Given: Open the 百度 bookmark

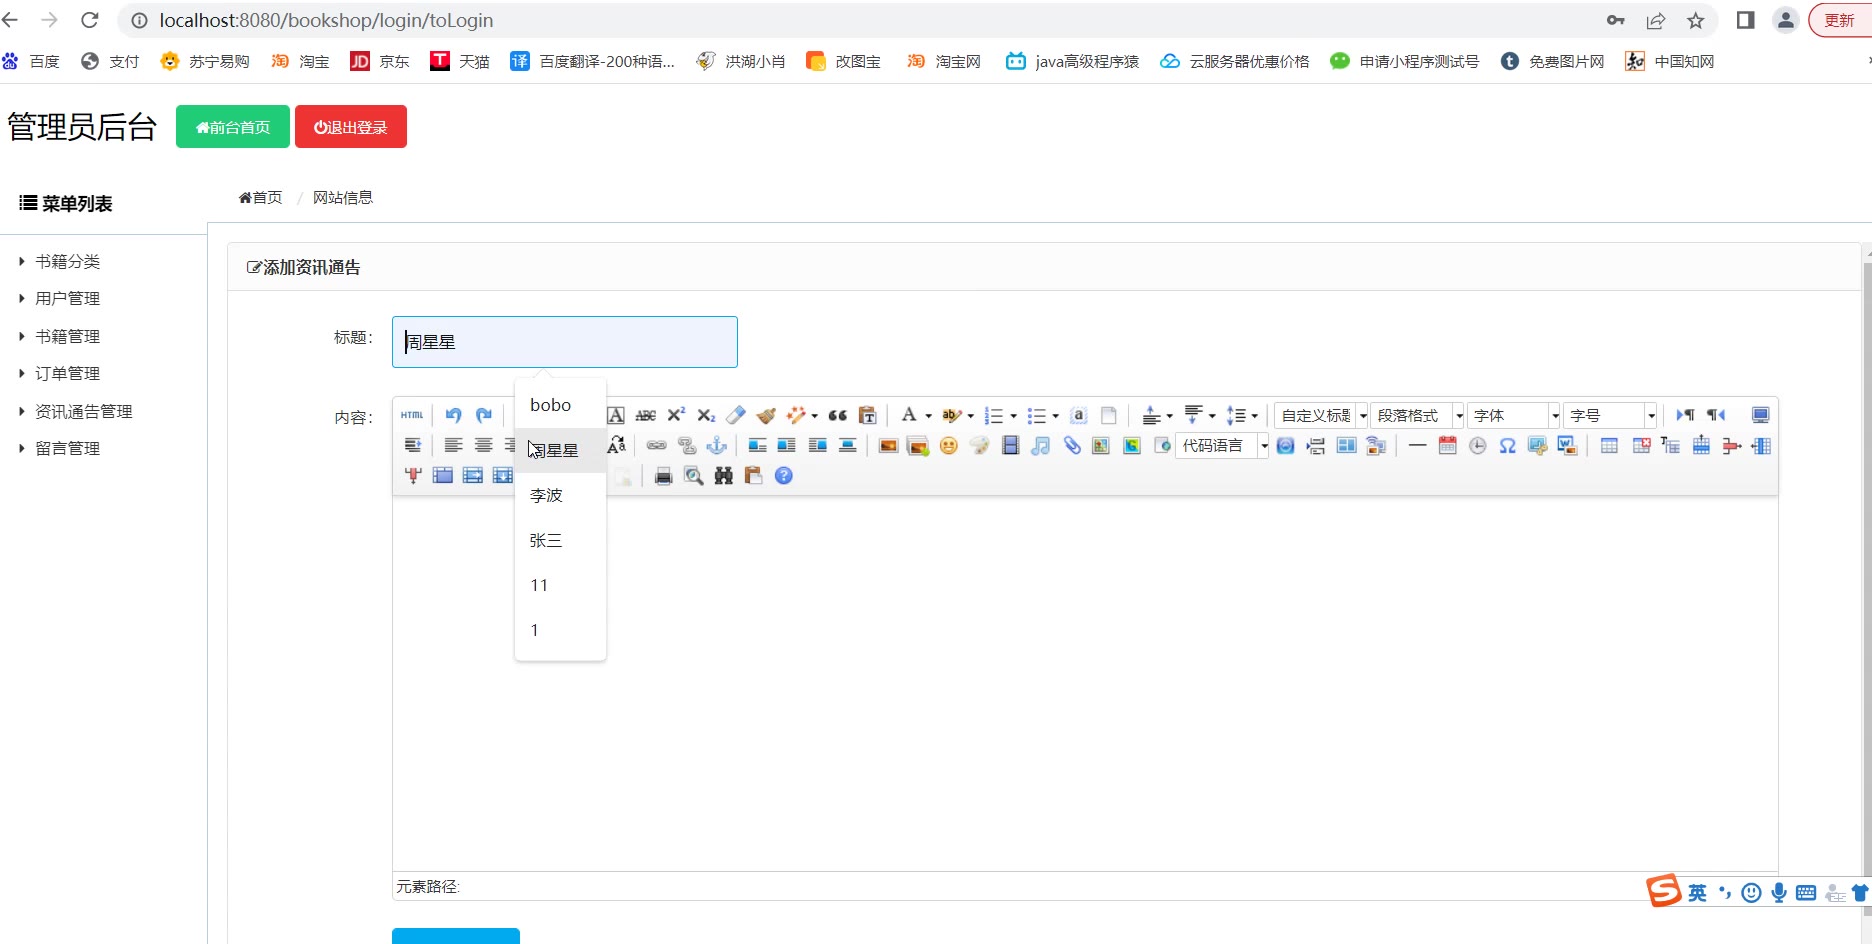Looking at the screenshot, I should [x=31, y=61].
